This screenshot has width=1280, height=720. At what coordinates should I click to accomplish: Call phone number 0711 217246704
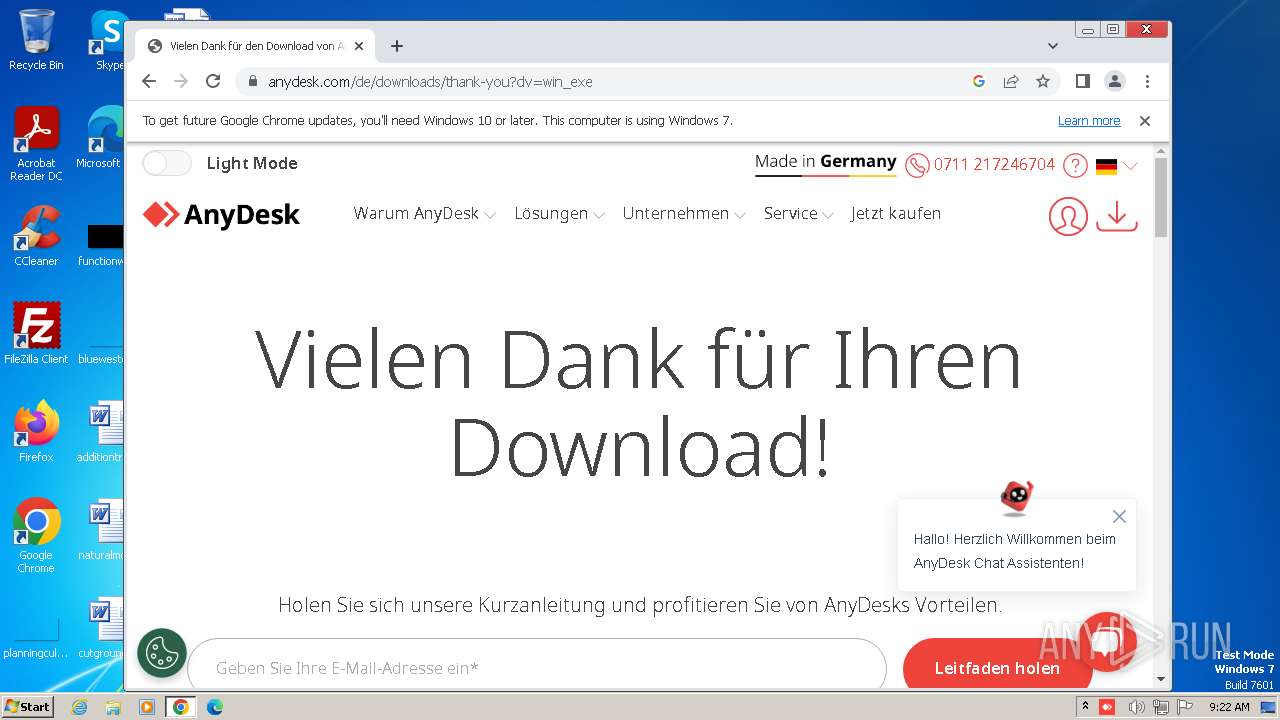click(994, 165)
